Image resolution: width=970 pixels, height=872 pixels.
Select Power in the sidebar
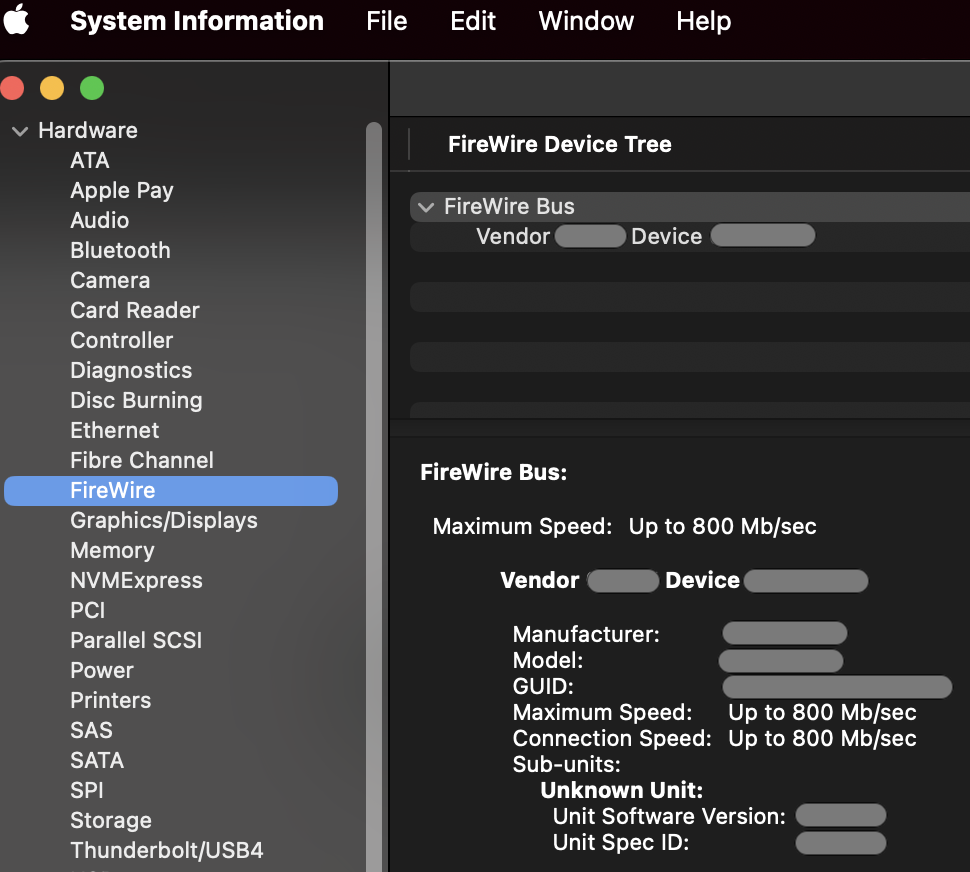(101, 670)
